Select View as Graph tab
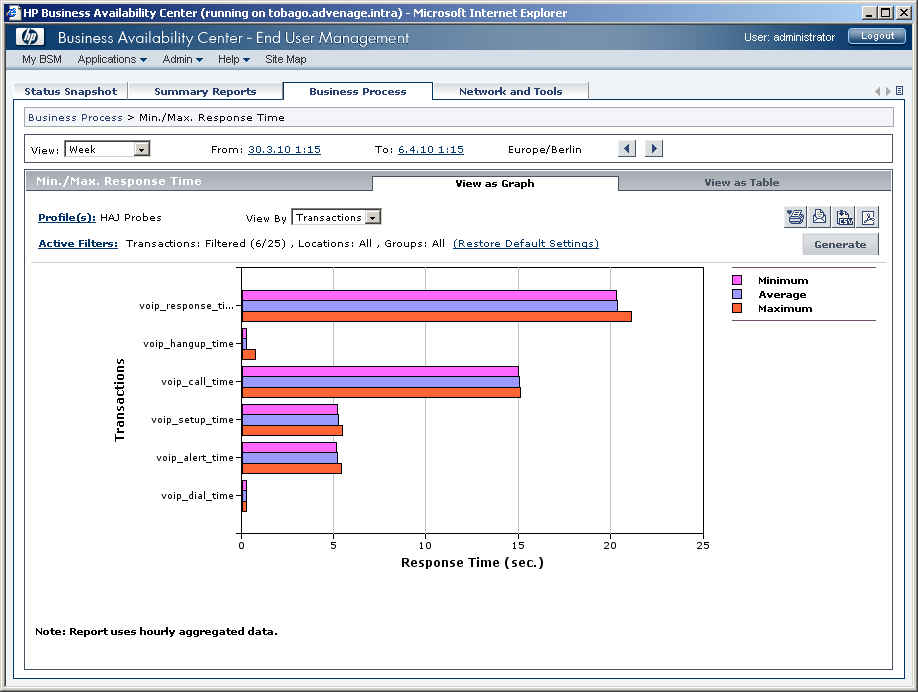Image resolution: width=918 pixels, height=692 pixels. click(495, 183)
